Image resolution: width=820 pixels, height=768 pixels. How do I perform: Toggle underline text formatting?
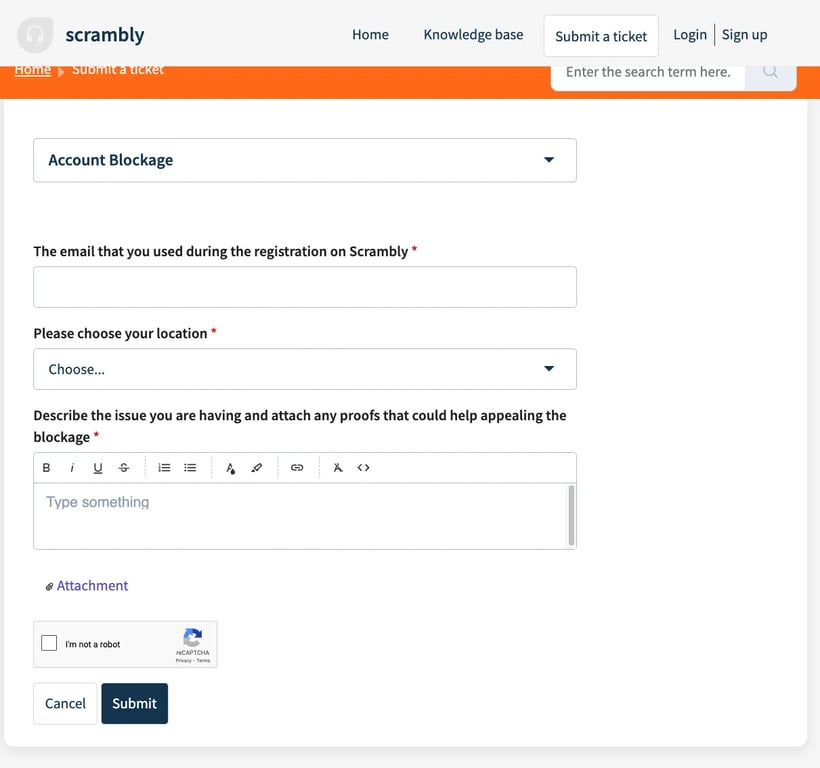(x=98, y=468)
